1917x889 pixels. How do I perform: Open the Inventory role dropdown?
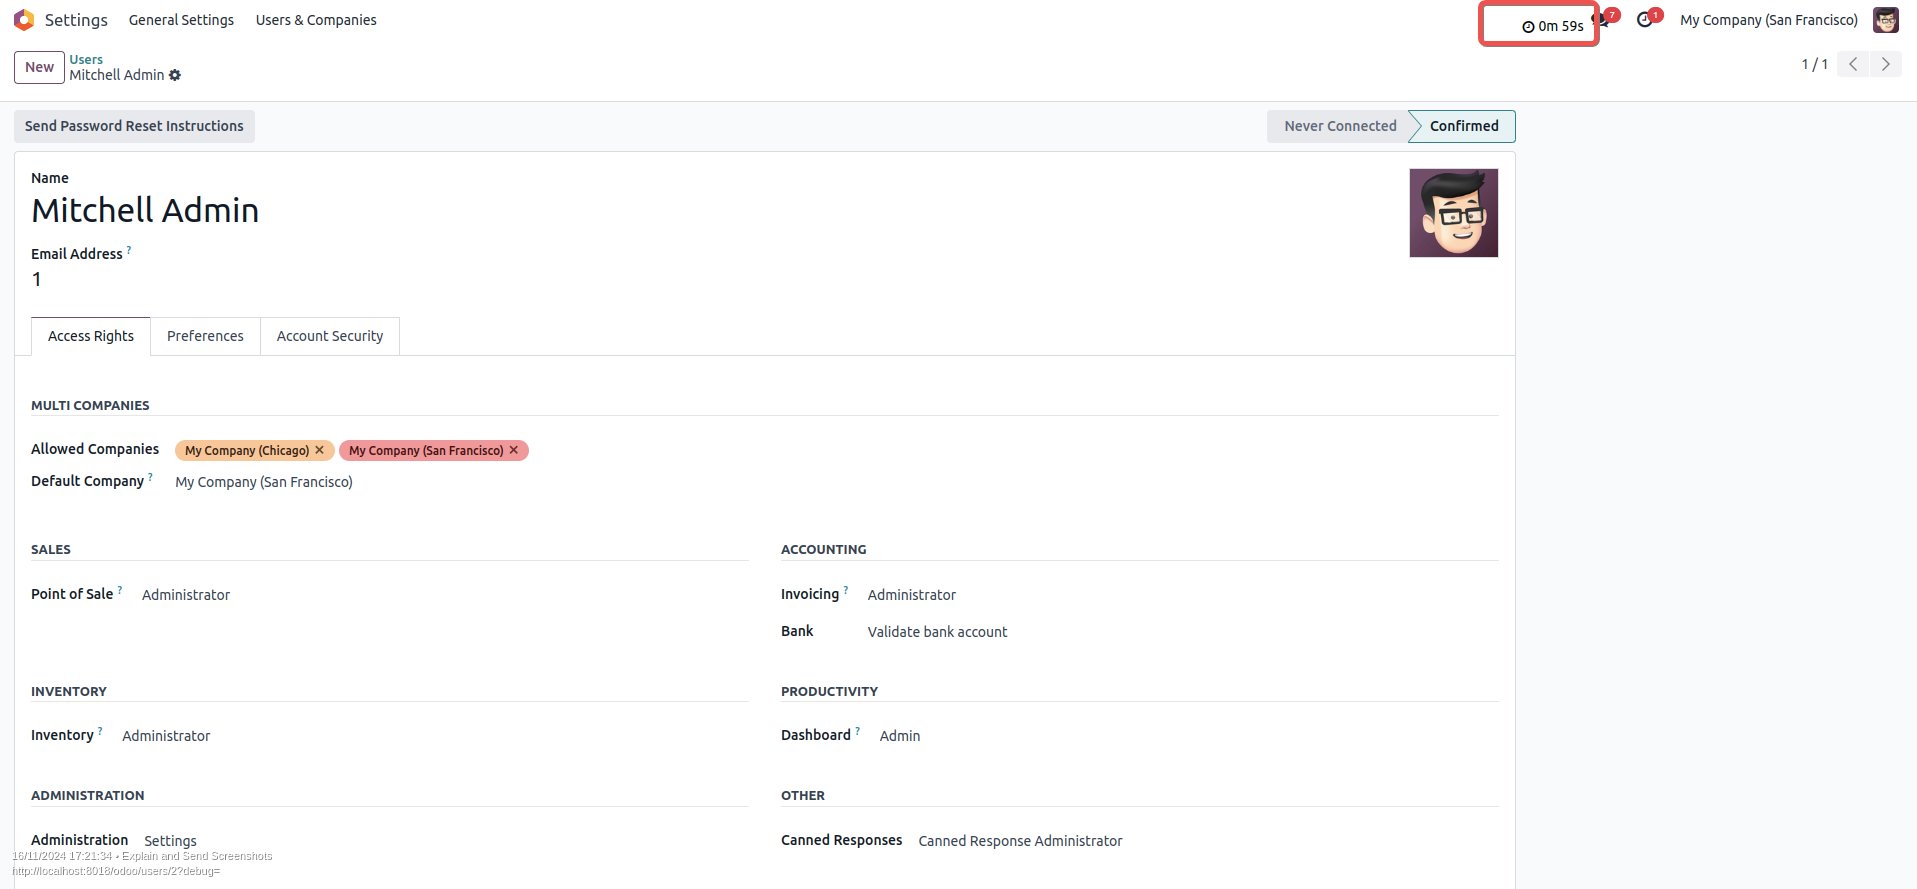point(166,736)
